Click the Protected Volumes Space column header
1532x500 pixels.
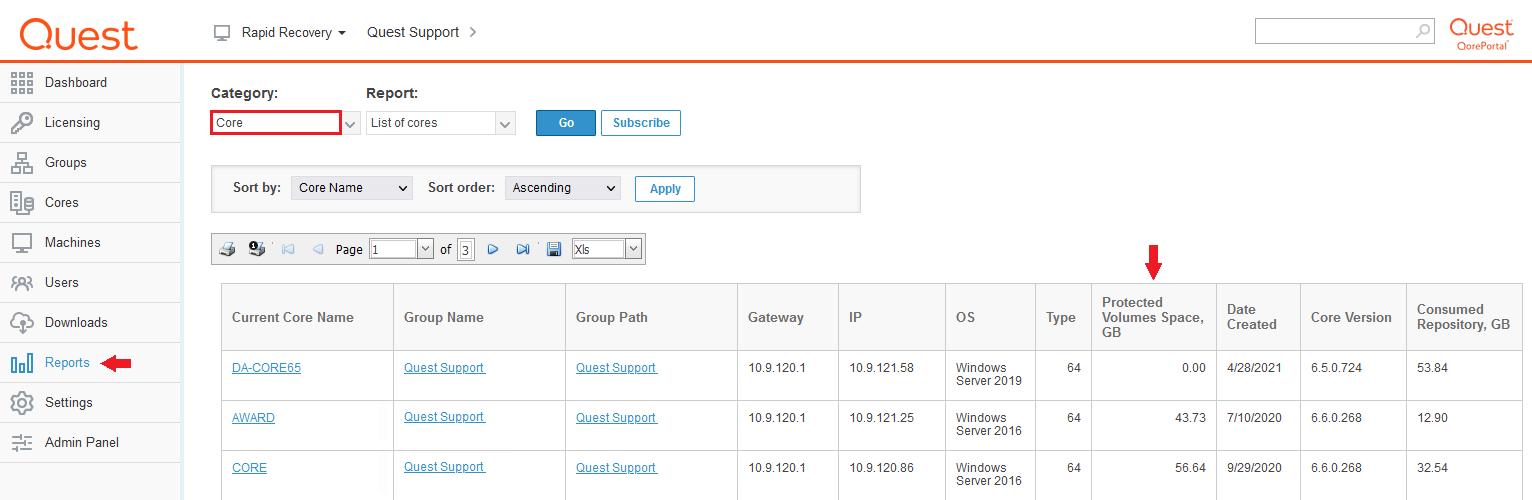coord(1153,317)
